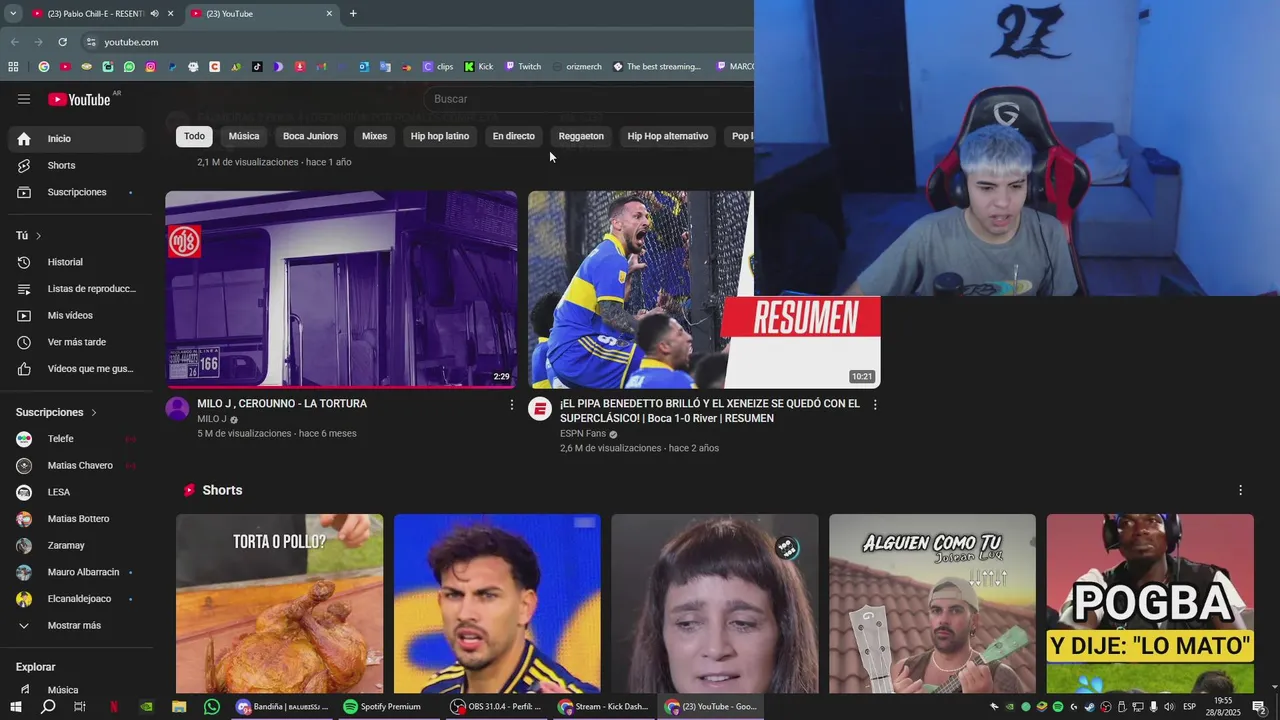Open the Alguien Como Tu short

click(x=932, y=604)
